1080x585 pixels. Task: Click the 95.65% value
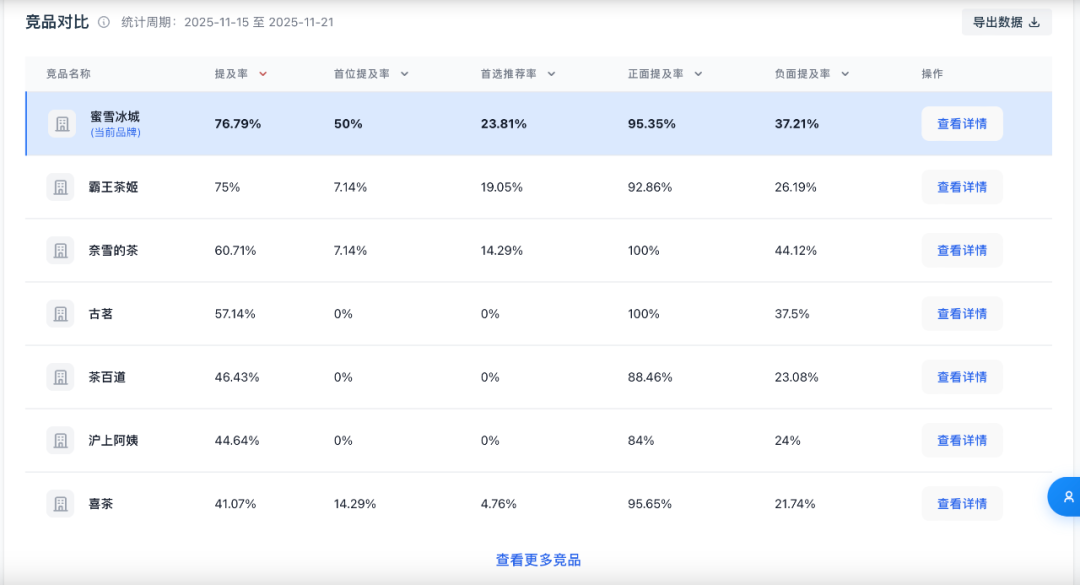click(x=650, y=504)
